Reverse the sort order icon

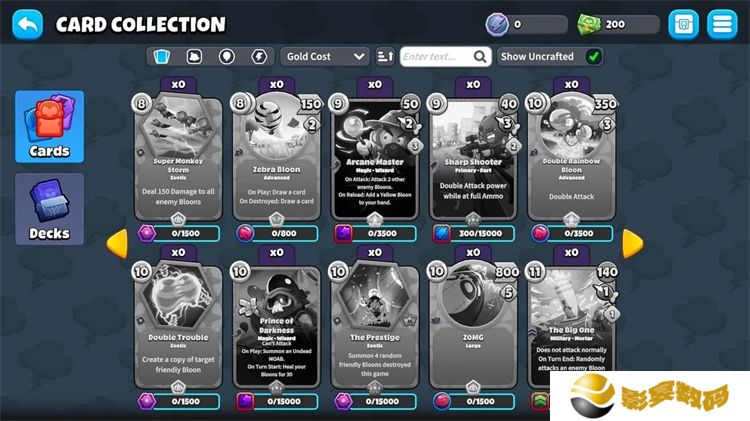(x=385, y=56)
